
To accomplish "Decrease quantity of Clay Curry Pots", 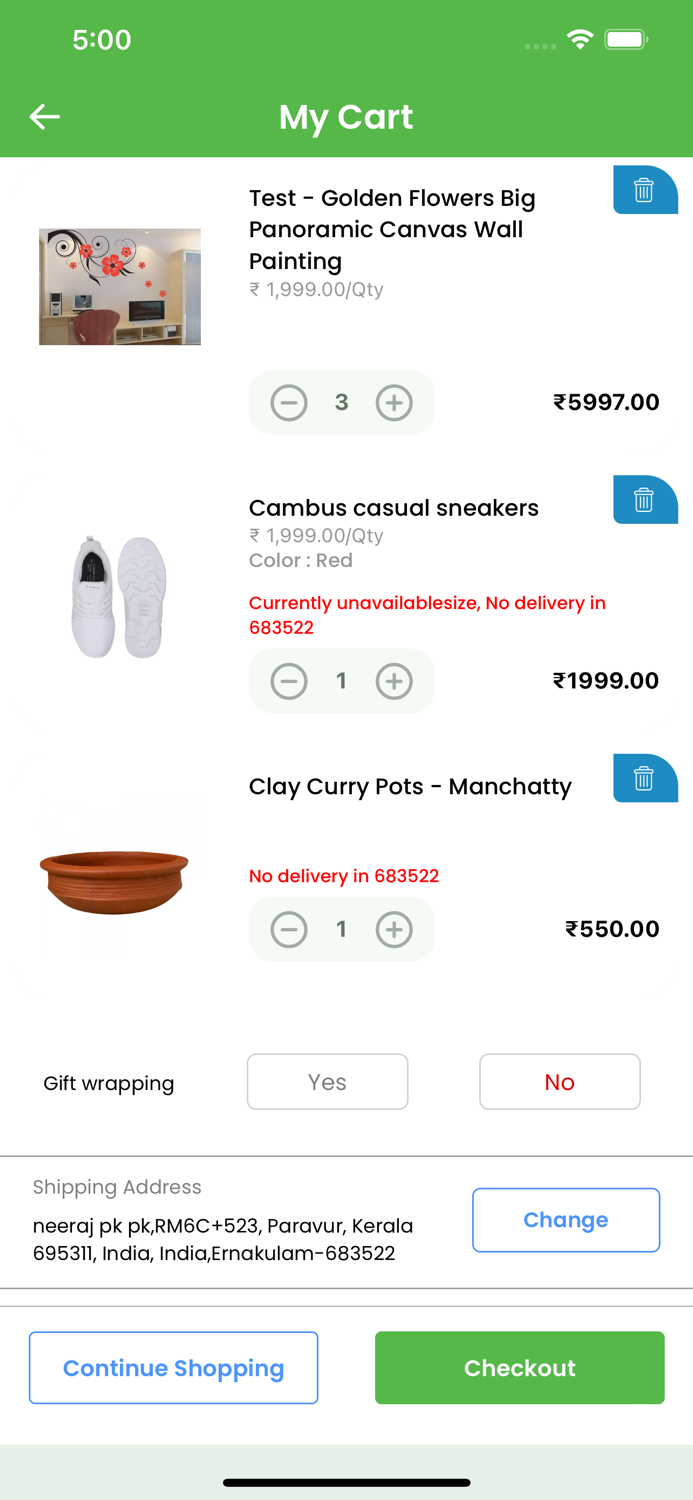I will pos(289,929).
